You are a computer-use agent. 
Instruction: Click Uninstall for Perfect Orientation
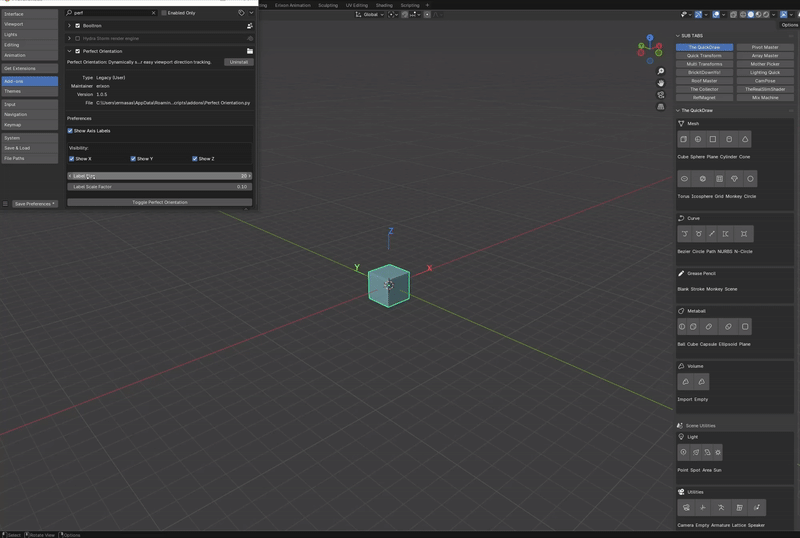(238, 62)
